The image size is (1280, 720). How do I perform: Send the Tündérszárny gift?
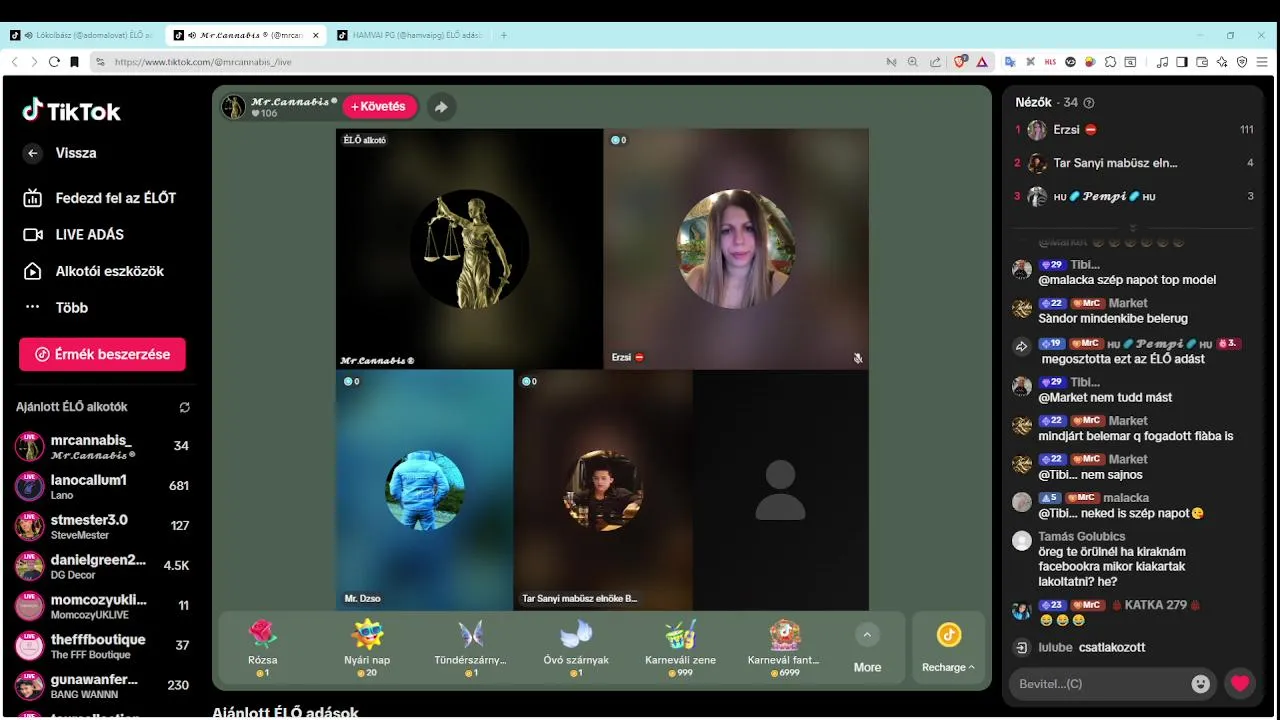tap(471, 647)
